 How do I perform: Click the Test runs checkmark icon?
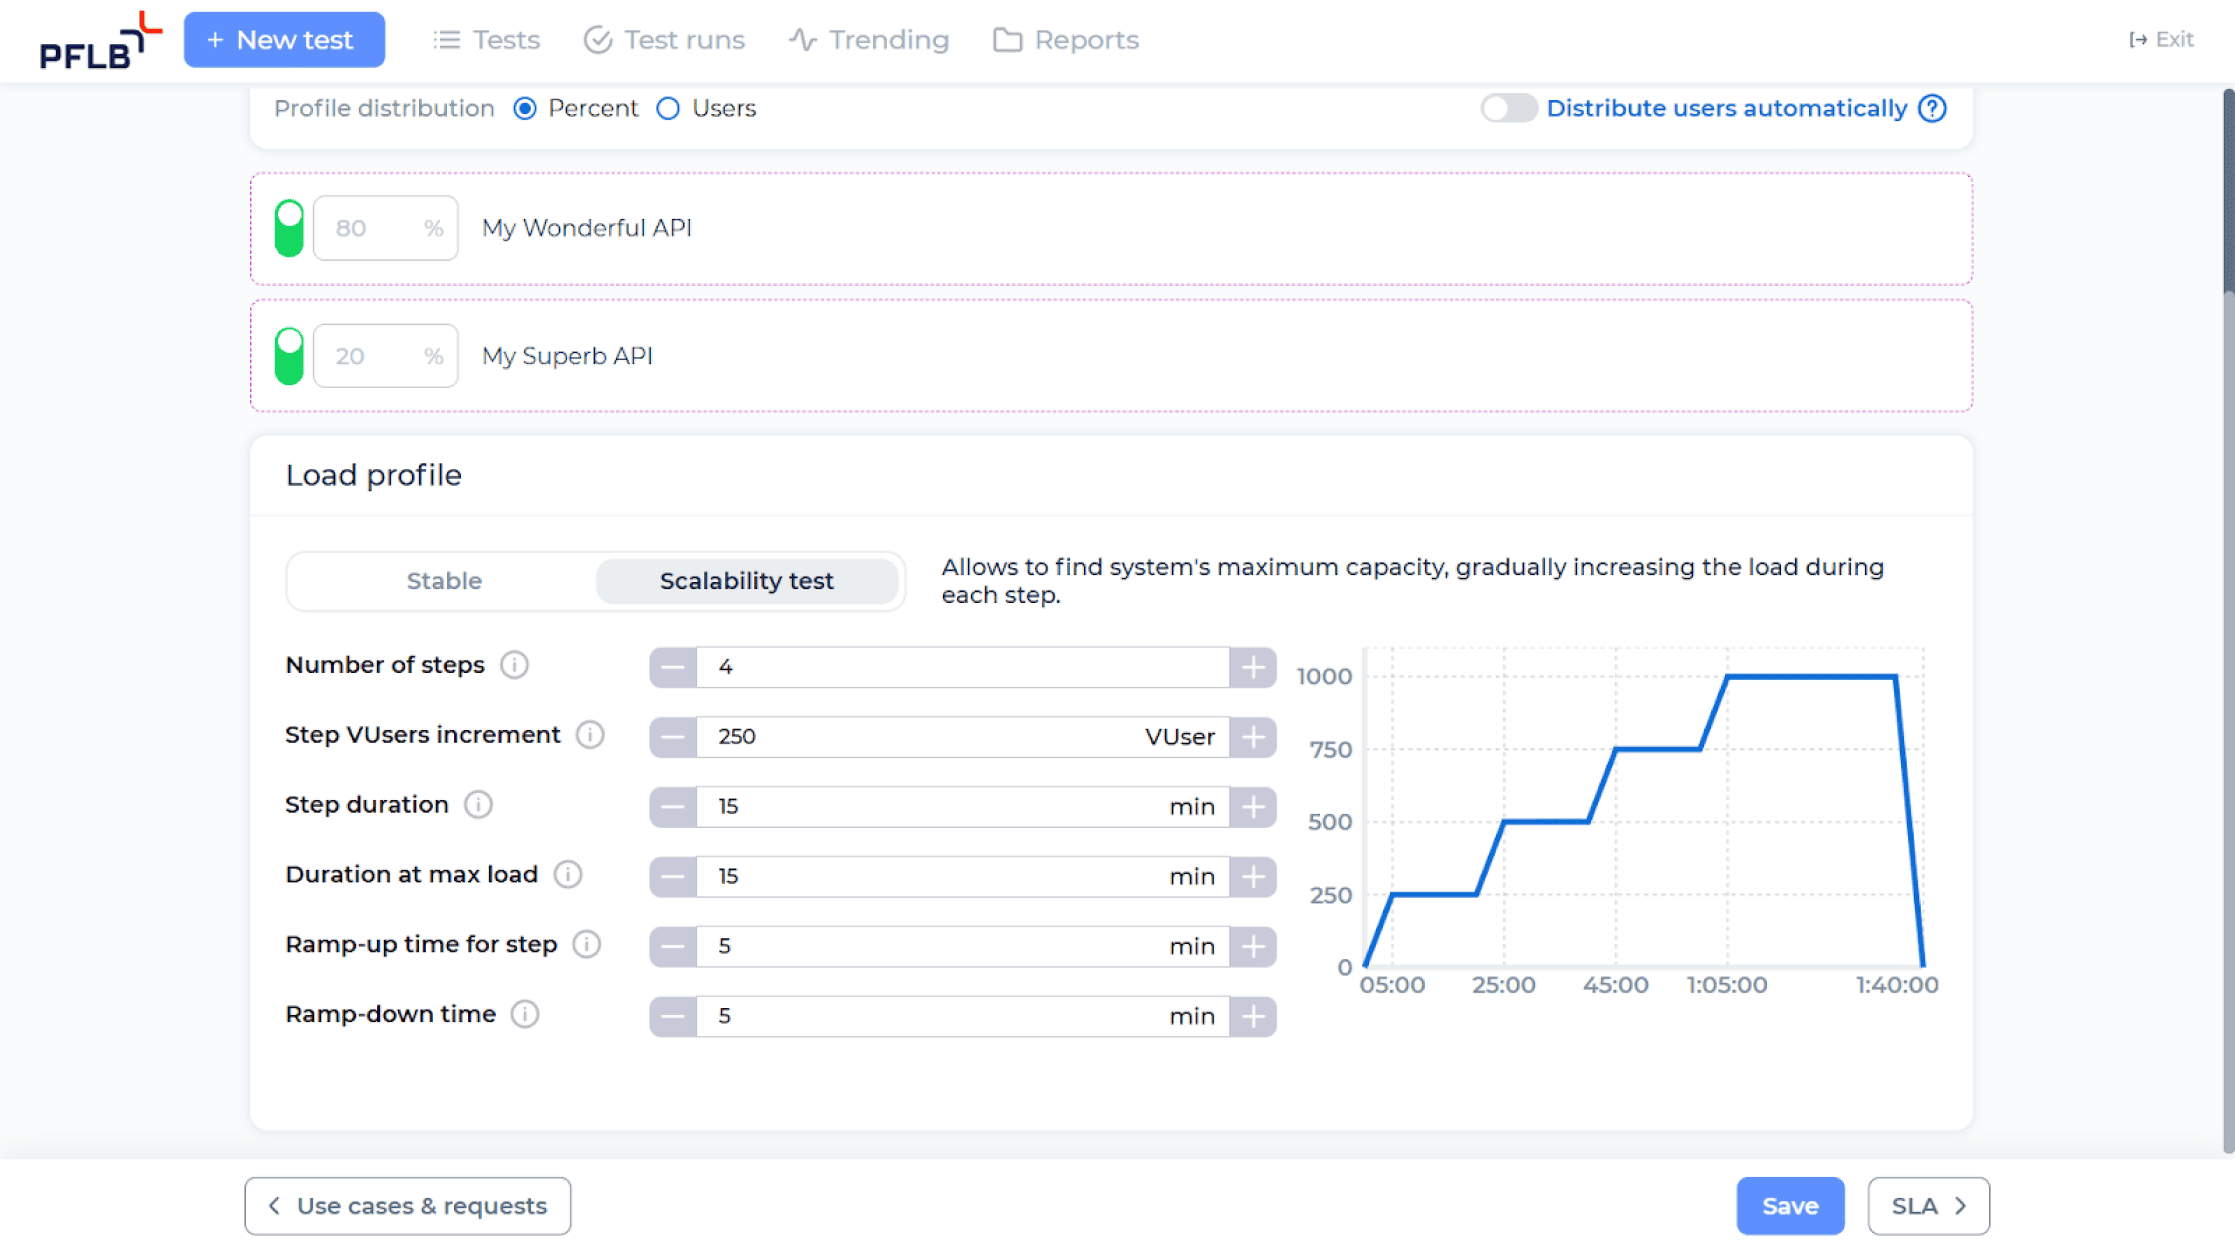[x=597, y=40]
